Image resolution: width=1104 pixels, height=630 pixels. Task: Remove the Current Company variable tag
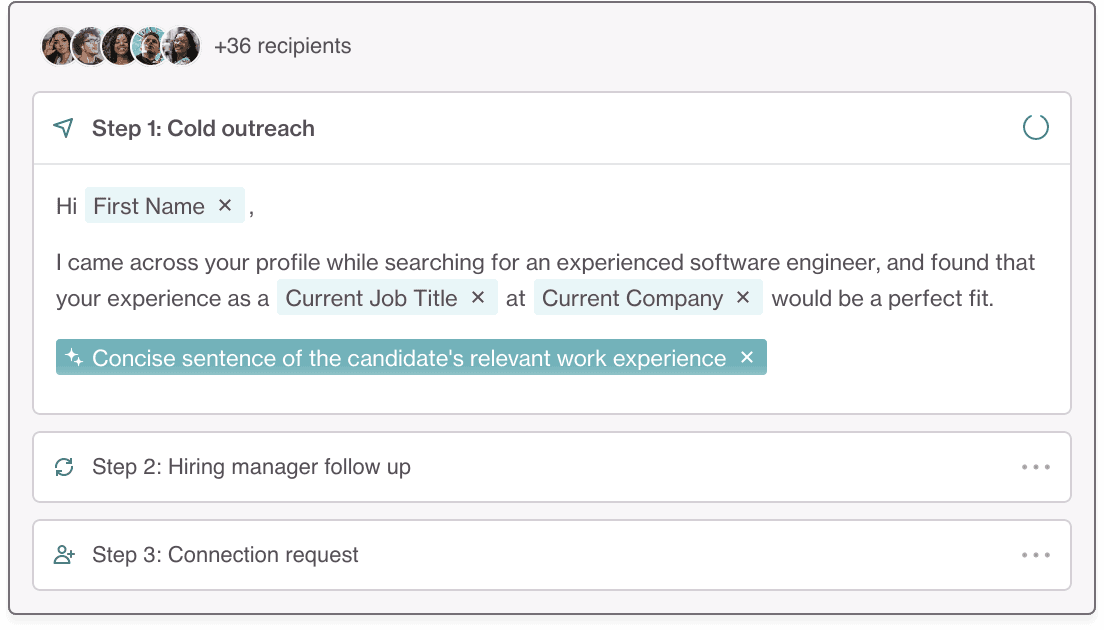coord(742,298)
